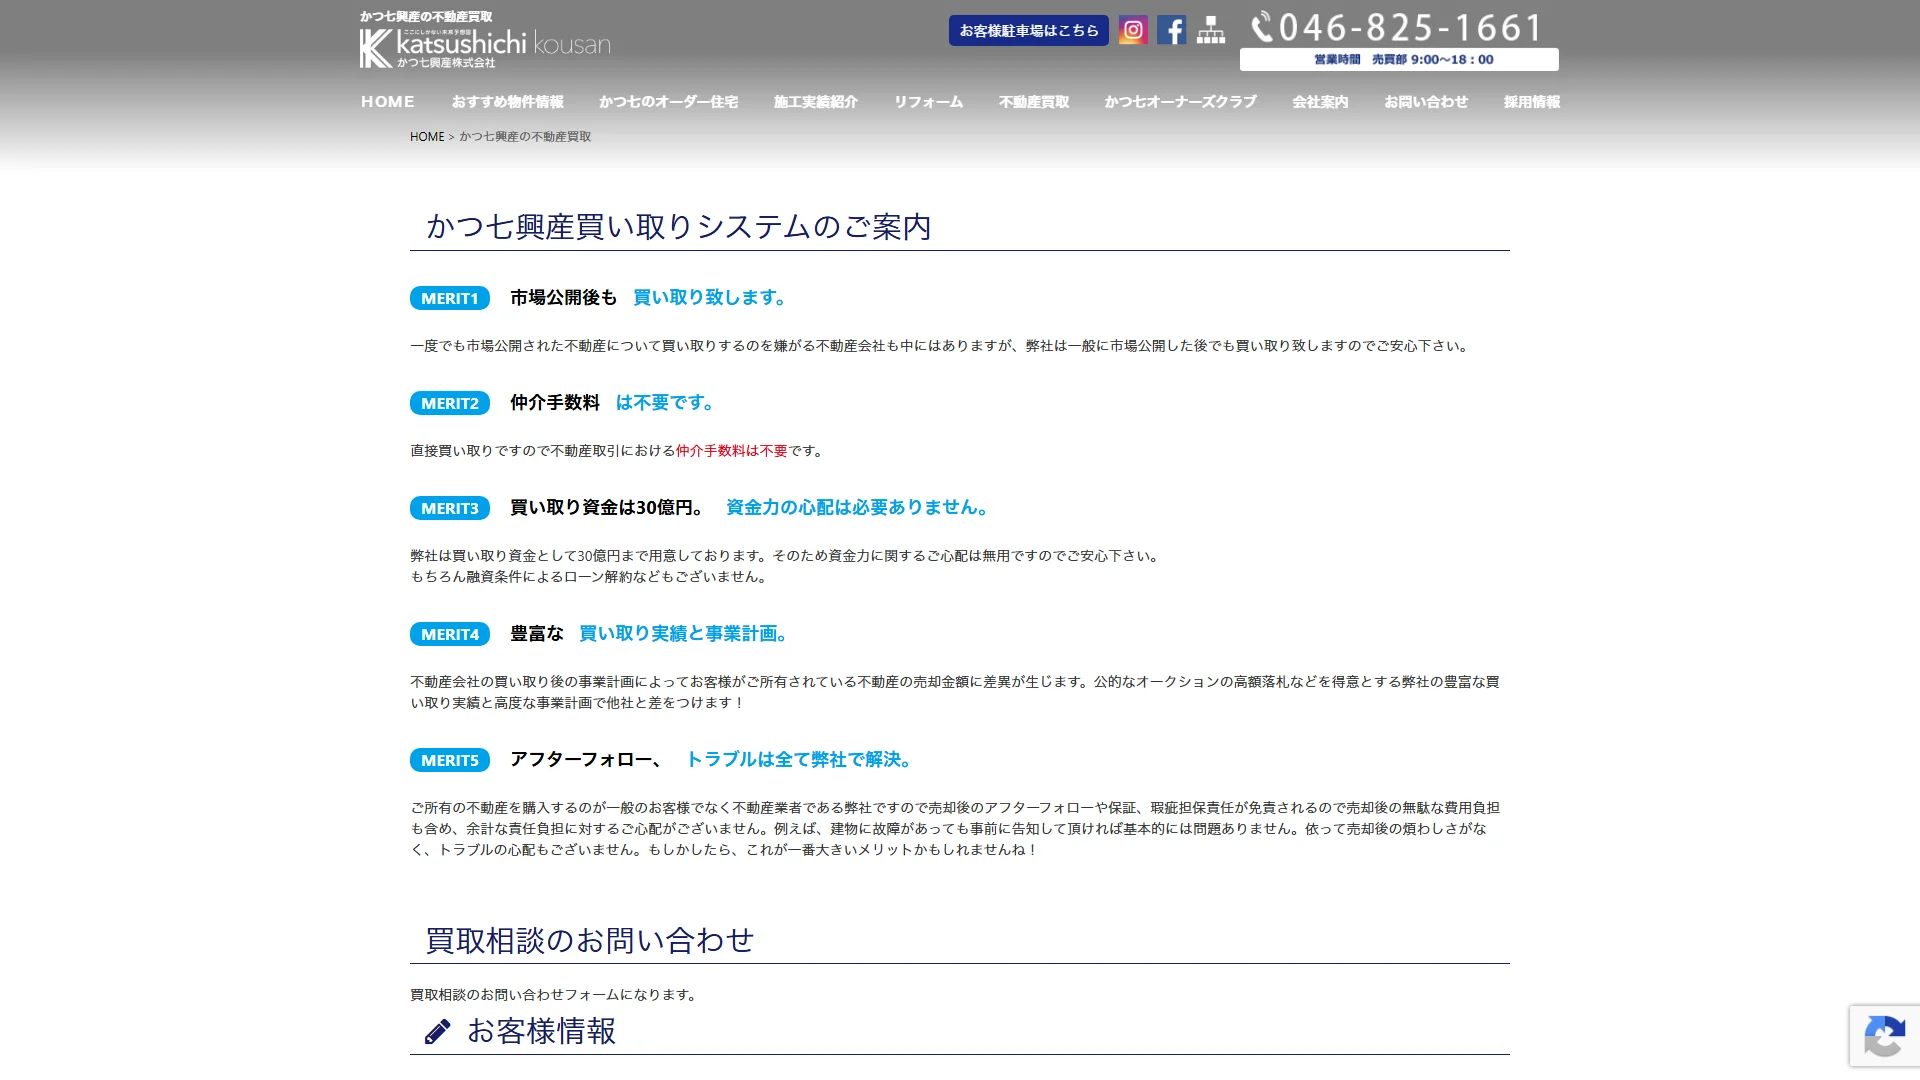Open かつ七オーナーズクラブ menu
Viewport: 1920px width, 1080px height.
tap(1180, 102)
